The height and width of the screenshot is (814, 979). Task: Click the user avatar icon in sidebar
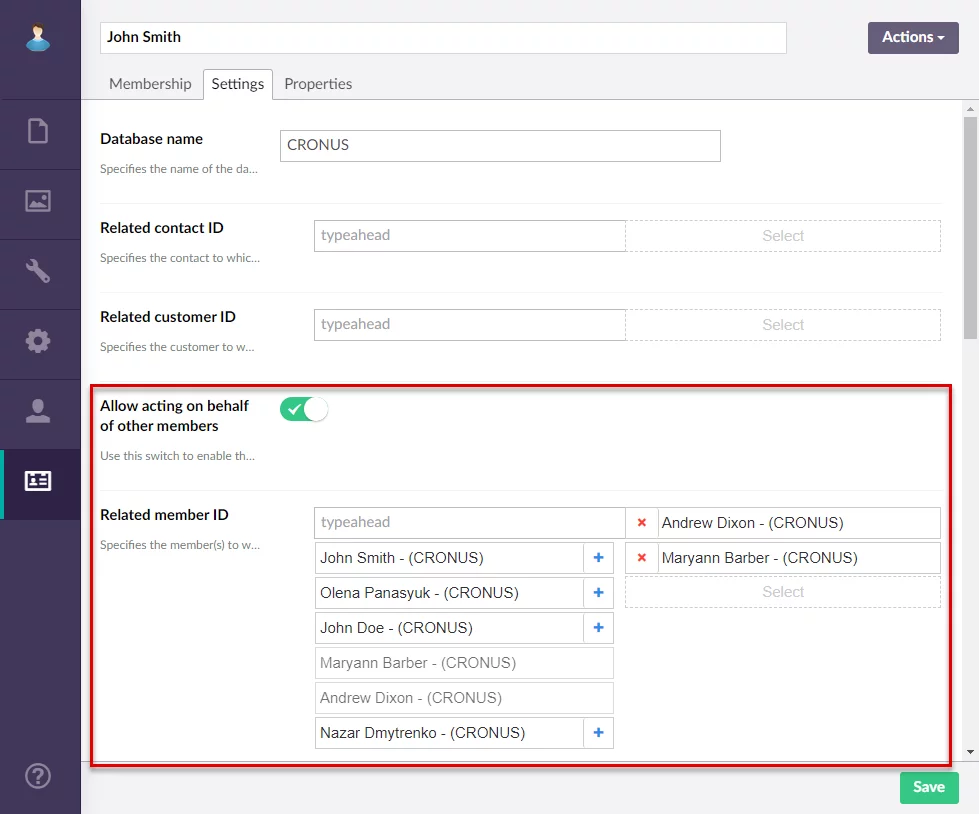[38, 38]
